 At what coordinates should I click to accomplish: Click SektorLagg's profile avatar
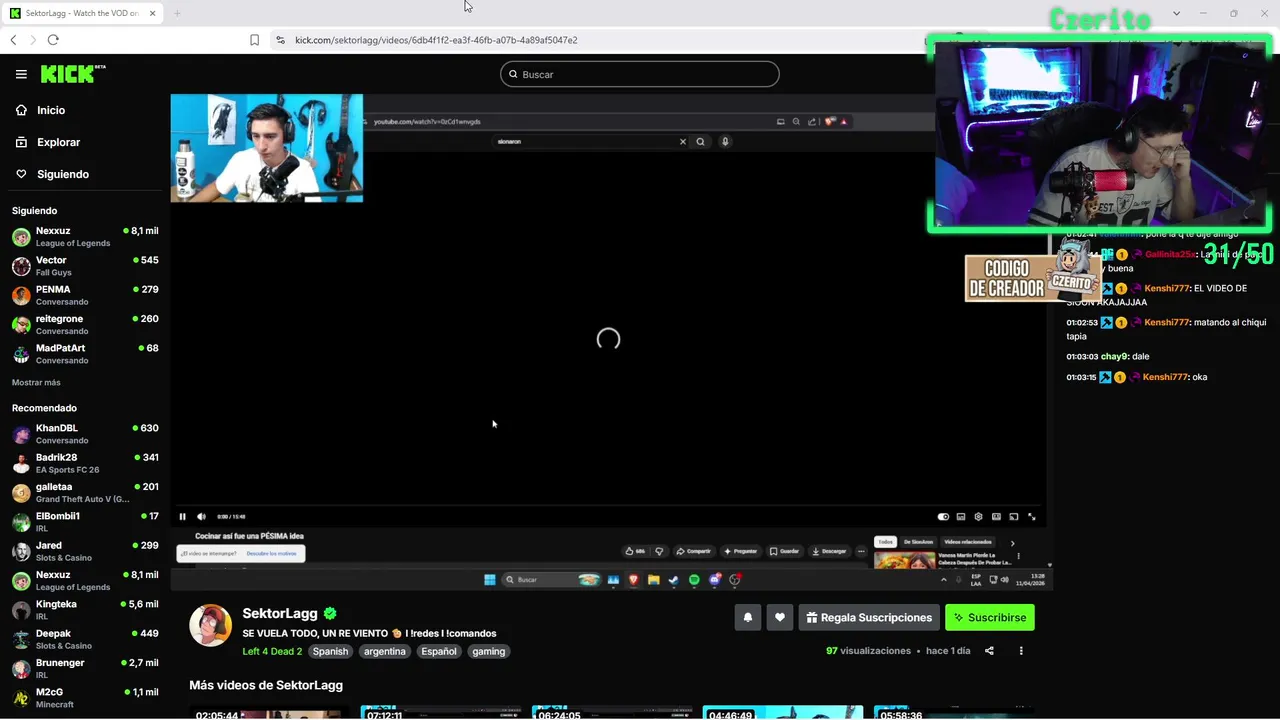pyautogui.click(x=210, y=625)
